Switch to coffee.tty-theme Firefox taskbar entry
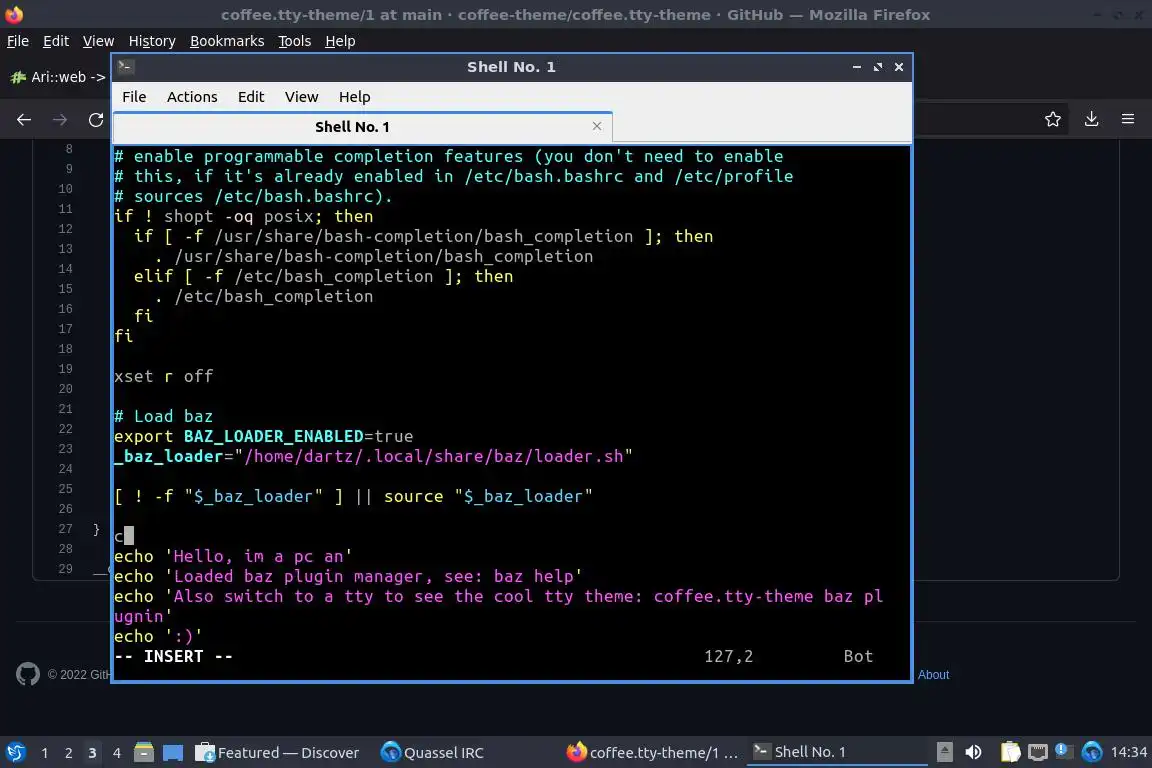1152x768 pixels. click(x=652, y=753)
